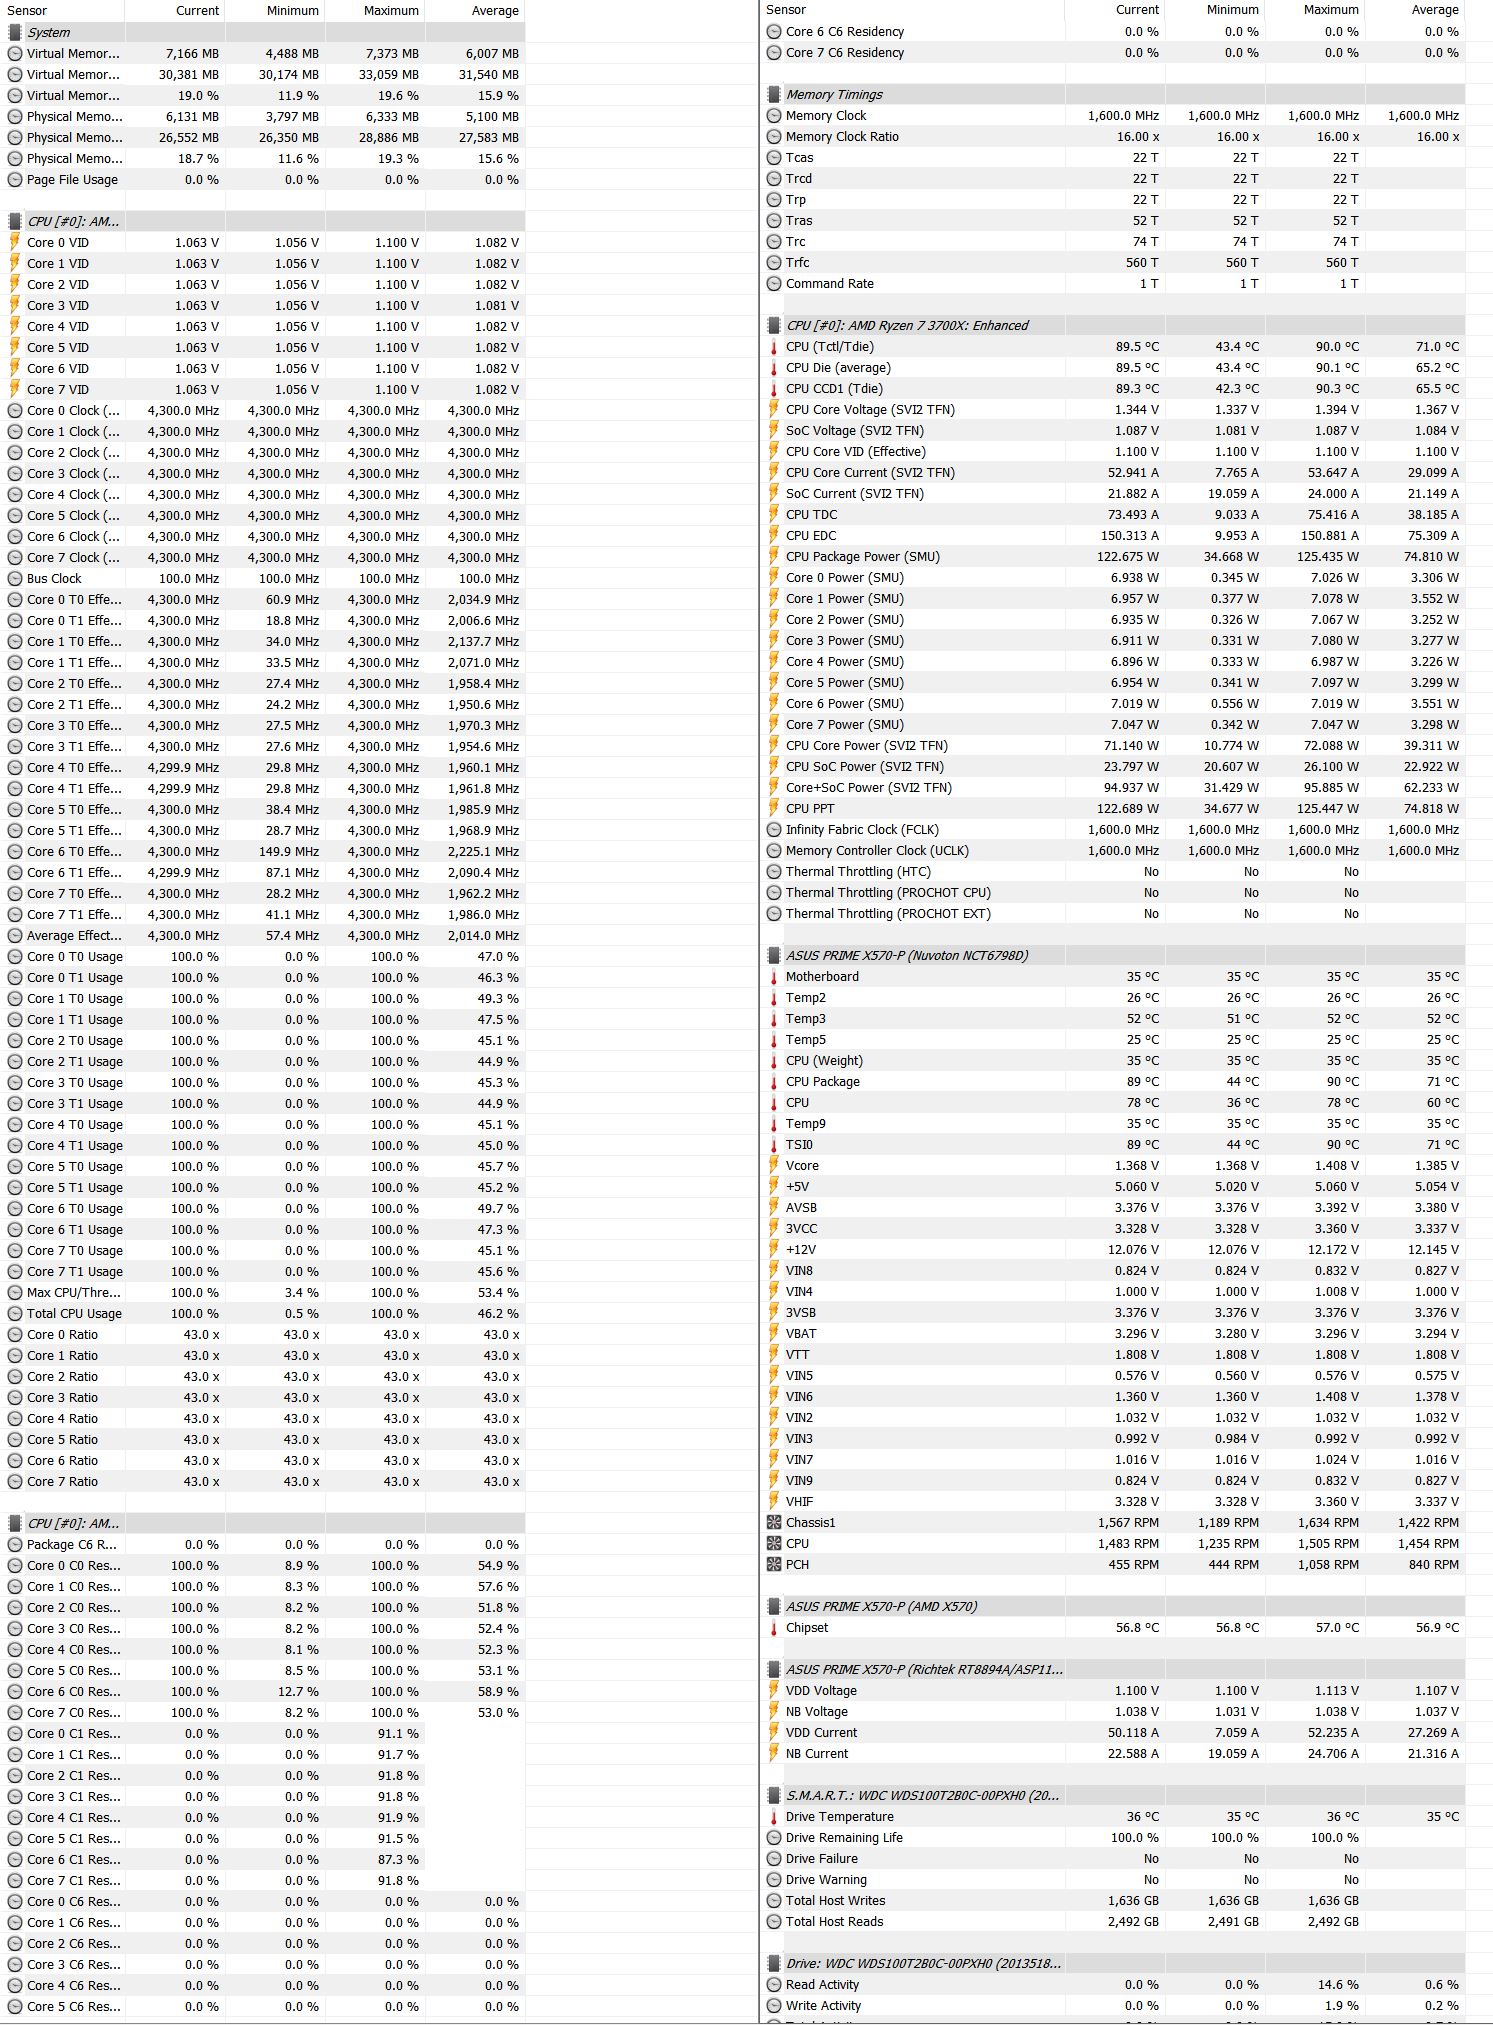Click the Richtek RT8894A section icon
The width and height of the screenshot is (1493, 2025).
(x=774, y=1670)
